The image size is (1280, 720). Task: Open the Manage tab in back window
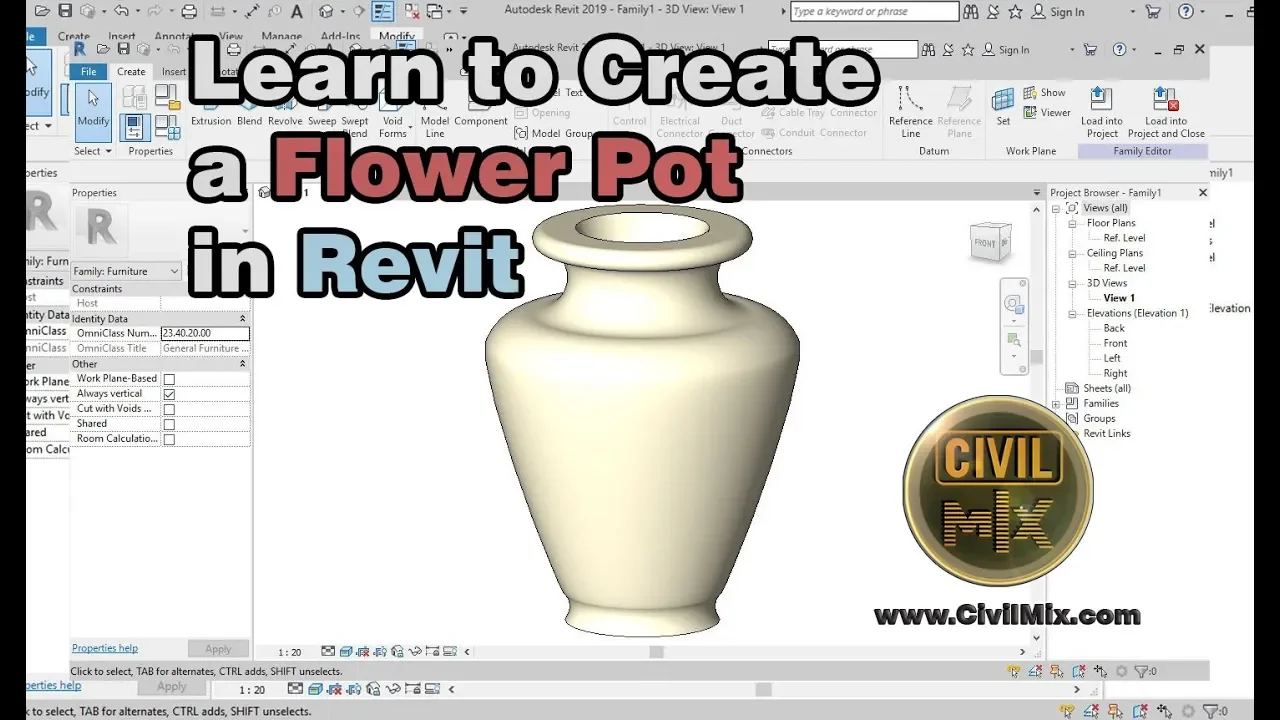coord(281,37)
